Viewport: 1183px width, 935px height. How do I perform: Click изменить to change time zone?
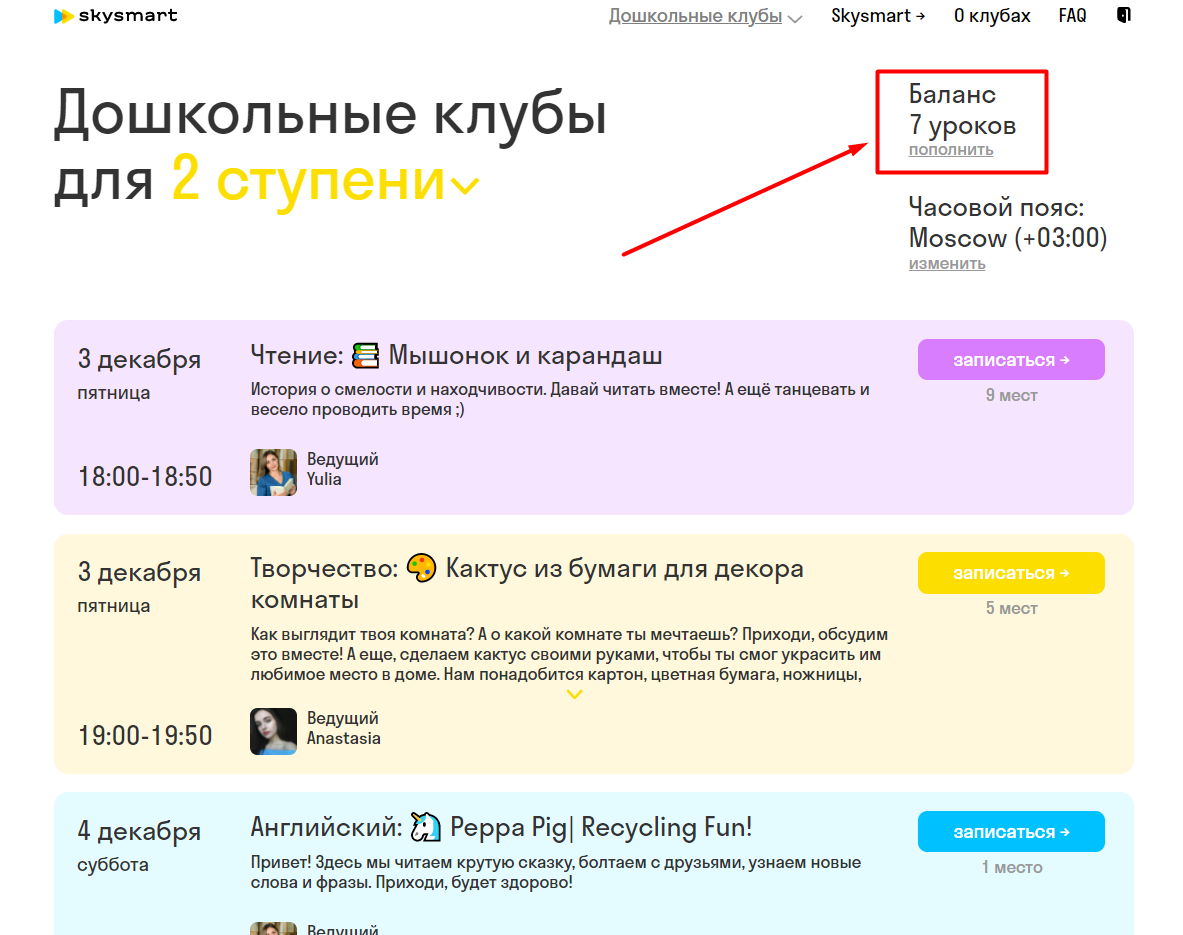[x=947, y=264]
